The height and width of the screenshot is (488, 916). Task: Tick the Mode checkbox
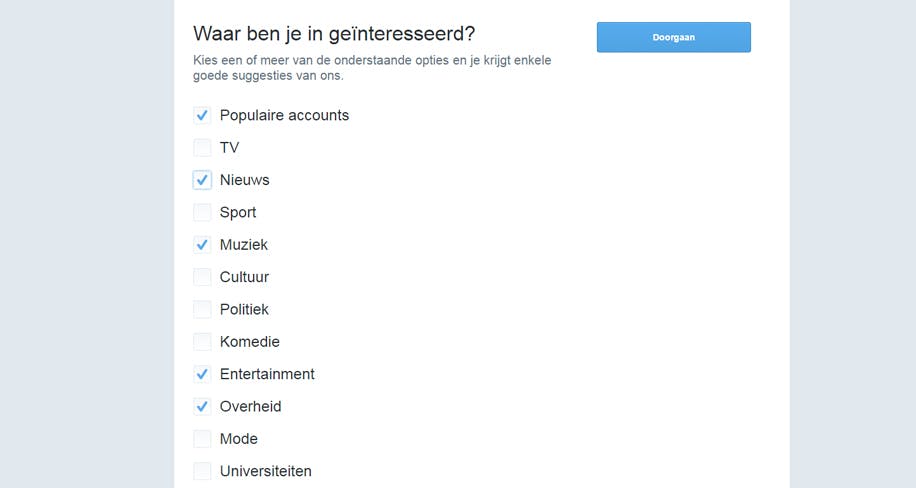tap(202, 439)
